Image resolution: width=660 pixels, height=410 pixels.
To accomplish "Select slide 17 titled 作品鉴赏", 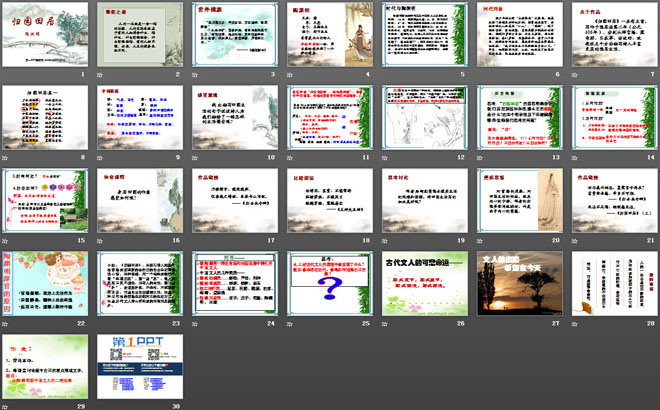I will coord(235,200).
